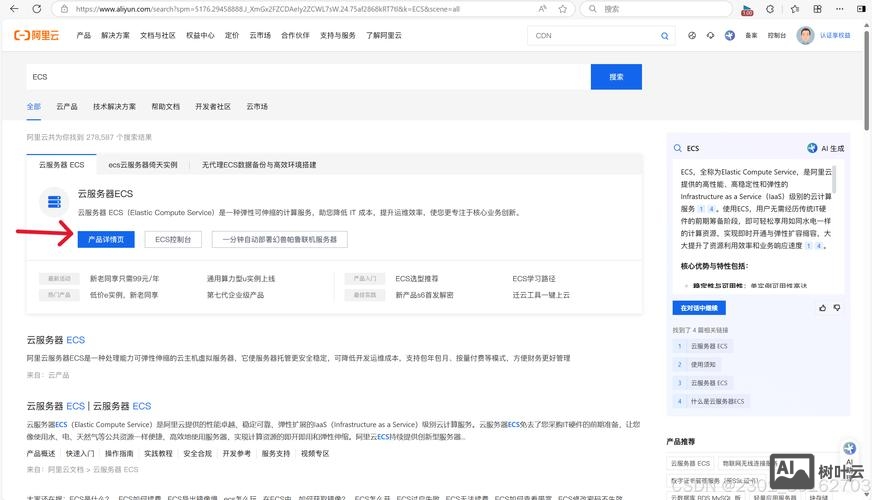The width and height of the screenshot is (872, 500).
Task: Click the Aliyun logo
Action: pyautogui.click(x=36, y=35)
